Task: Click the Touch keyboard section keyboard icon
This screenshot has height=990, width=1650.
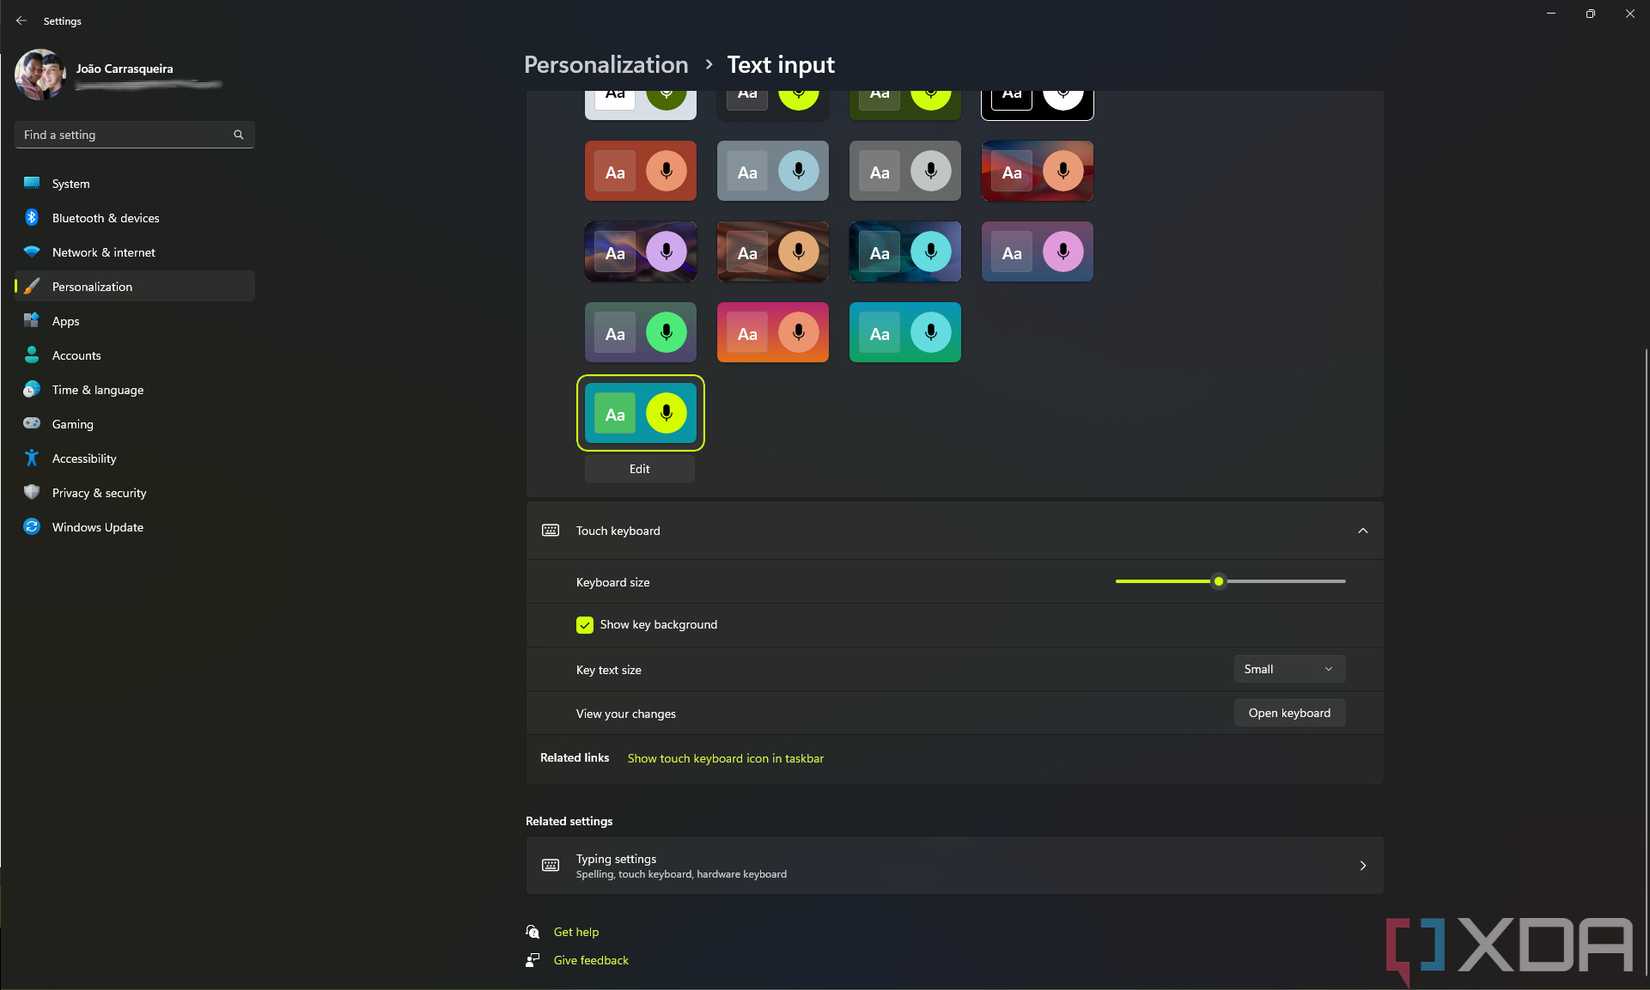Action: click(550, 530)
